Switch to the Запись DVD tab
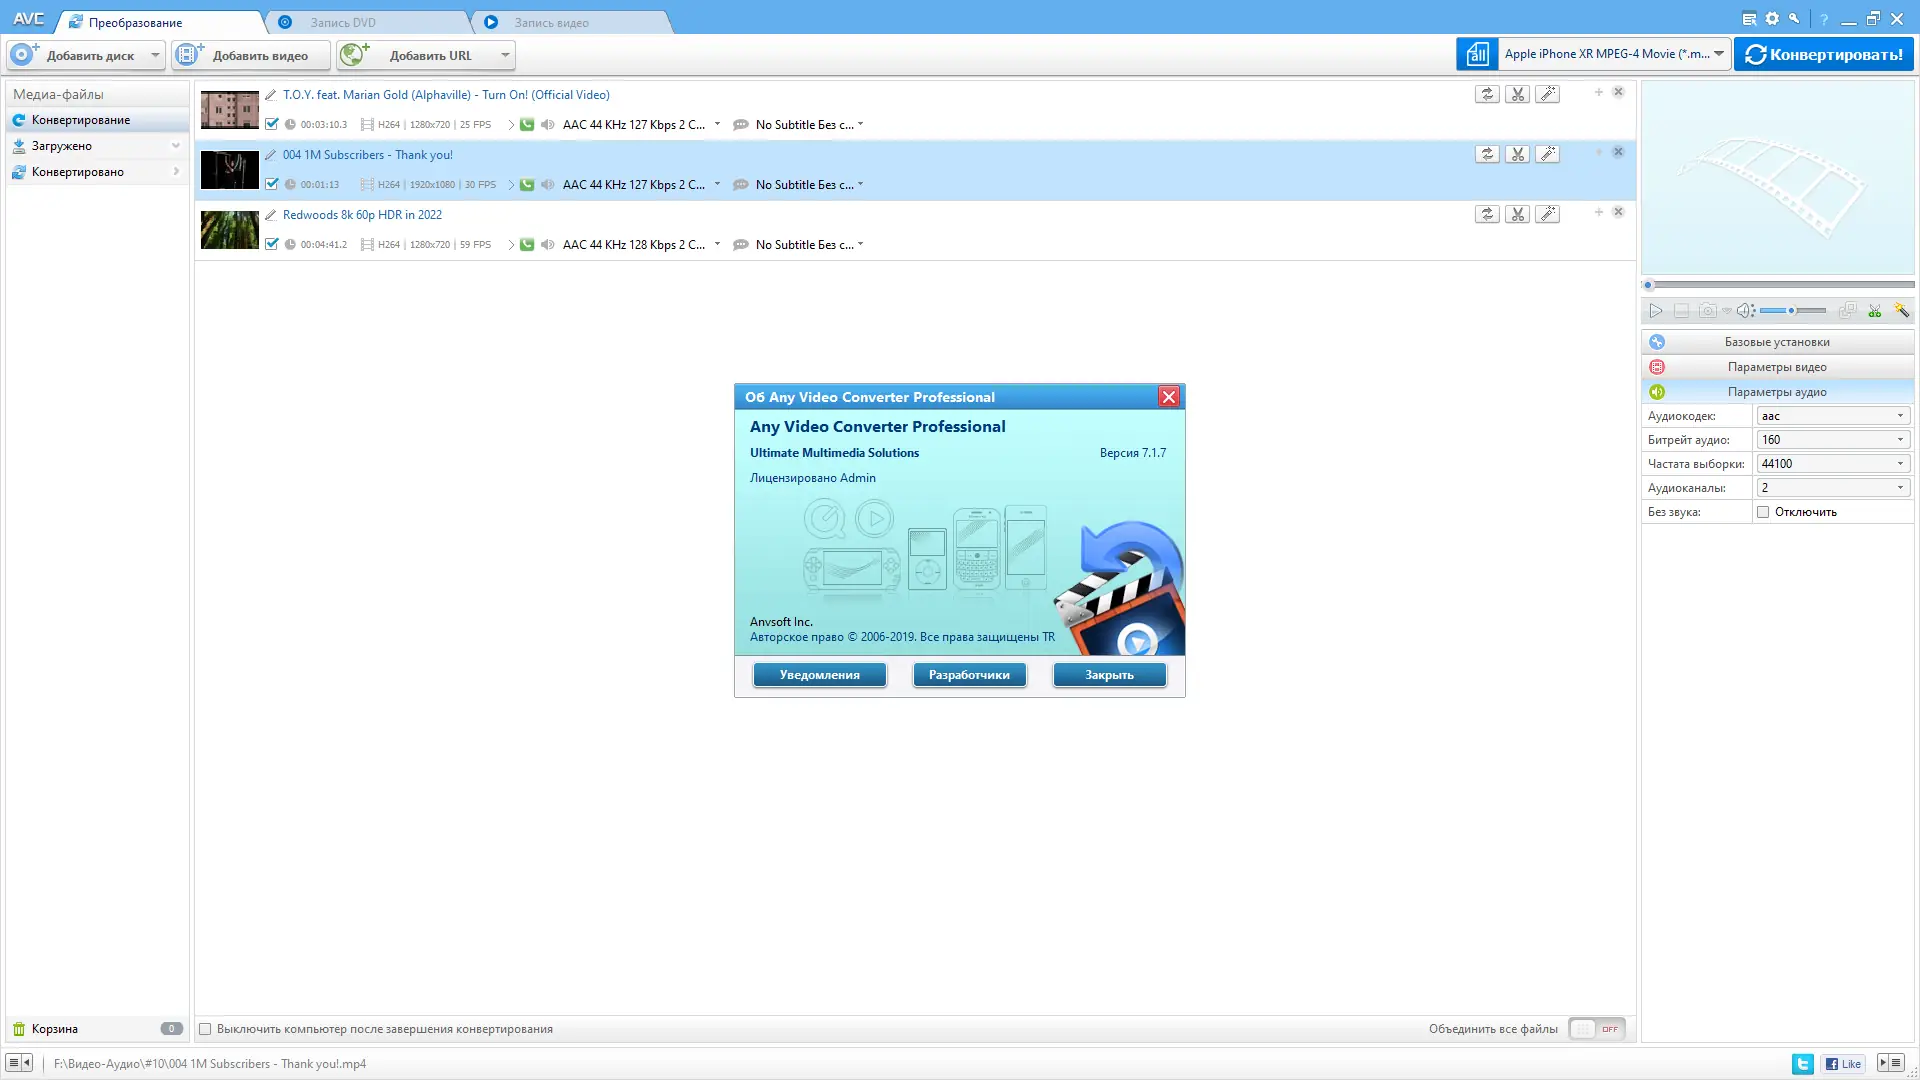 [343, 22]
